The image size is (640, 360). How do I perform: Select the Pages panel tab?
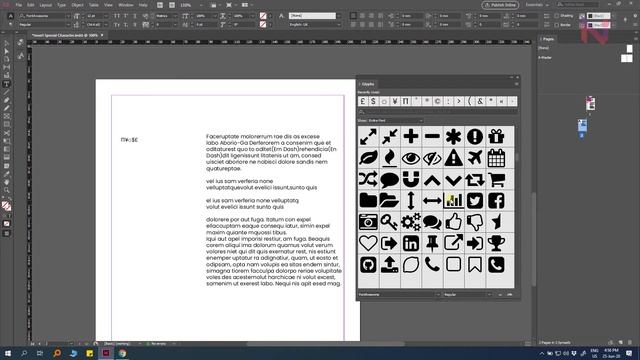pos(548,39)
